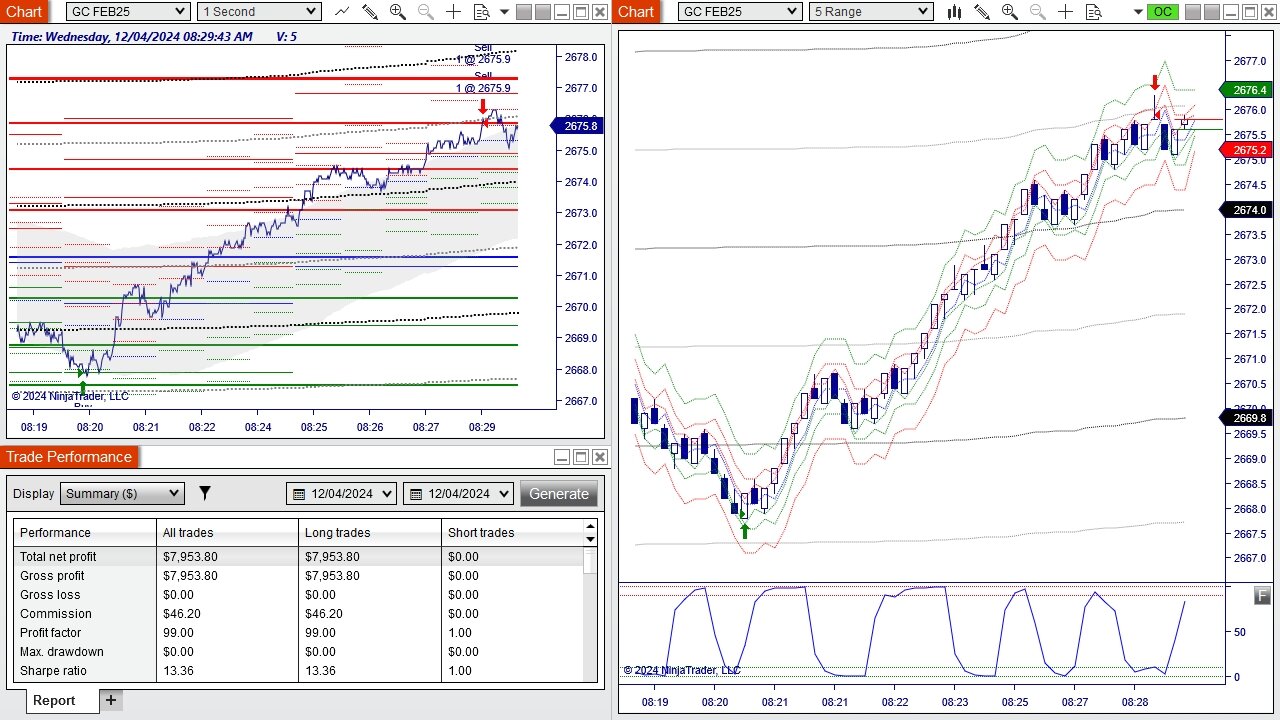Screen dimensions: 1280x720
Task: Select the Trade Performance title tab
Action: point(69,457)
